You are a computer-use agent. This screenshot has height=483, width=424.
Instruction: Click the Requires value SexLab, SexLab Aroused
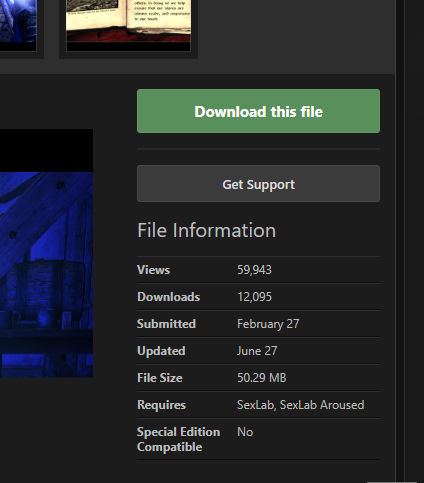click(x=300, y=405)
